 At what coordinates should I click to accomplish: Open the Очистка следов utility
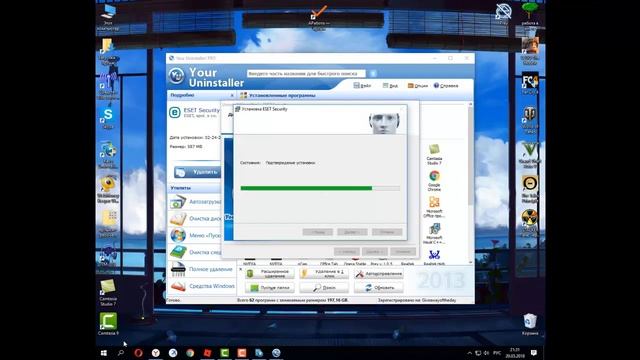pyautogui.click(x=195, y=252)
